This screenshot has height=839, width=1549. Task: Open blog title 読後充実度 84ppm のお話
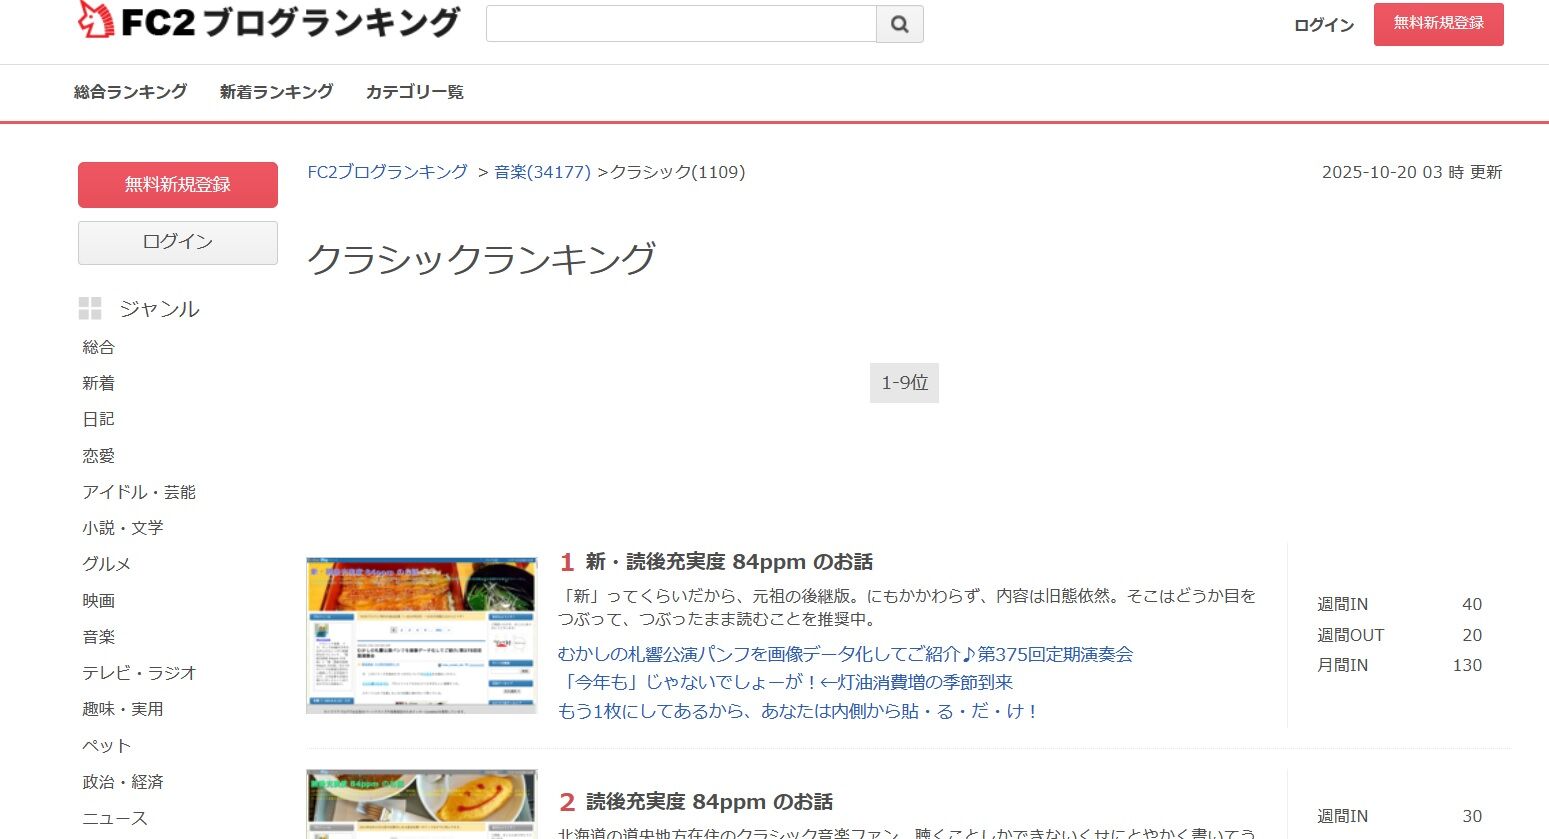pyautogui.click(x=709, y=802)
